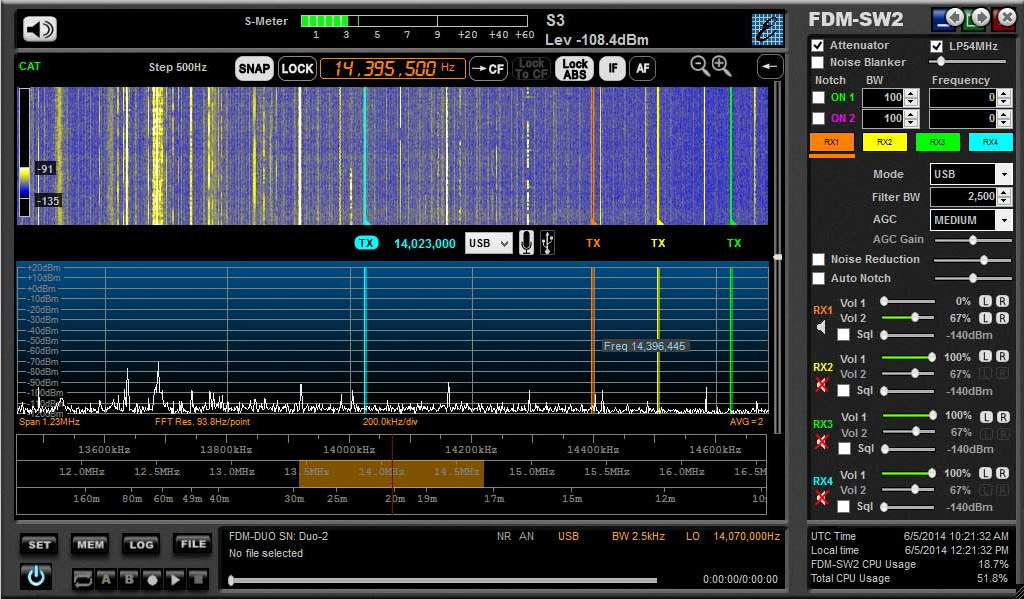
Task: Open the TX mode dropdown showing USB
Action: [489, 243]
